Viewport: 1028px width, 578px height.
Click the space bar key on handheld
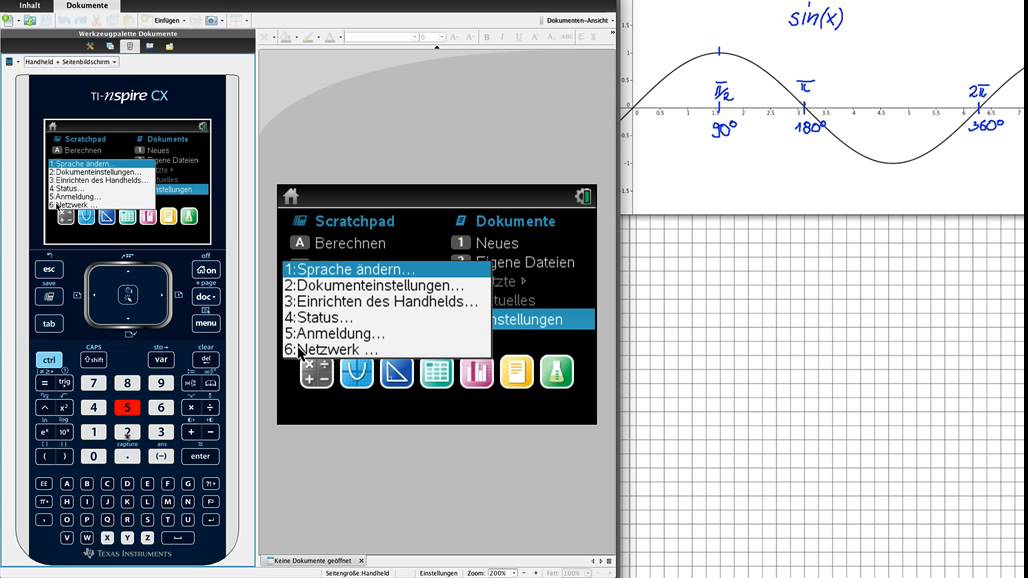click(178, 537)
